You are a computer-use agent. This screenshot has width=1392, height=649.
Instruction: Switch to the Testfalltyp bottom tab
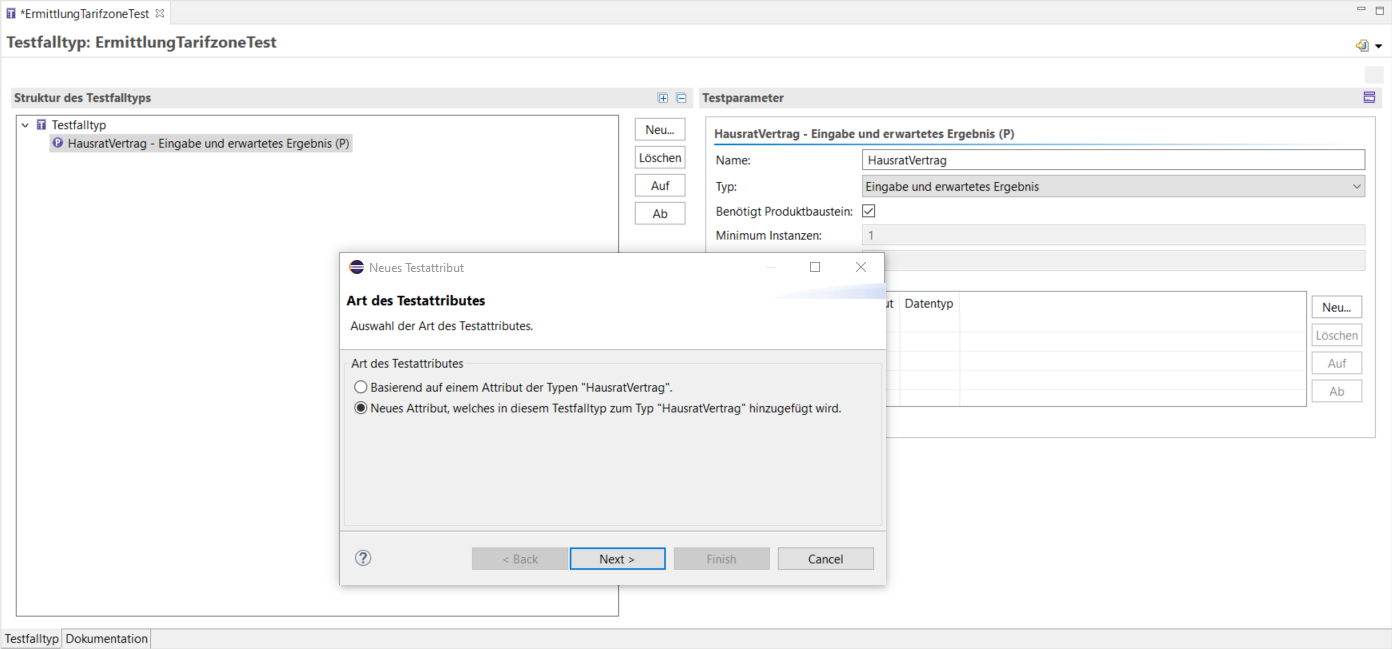click(x=31, y=639)
